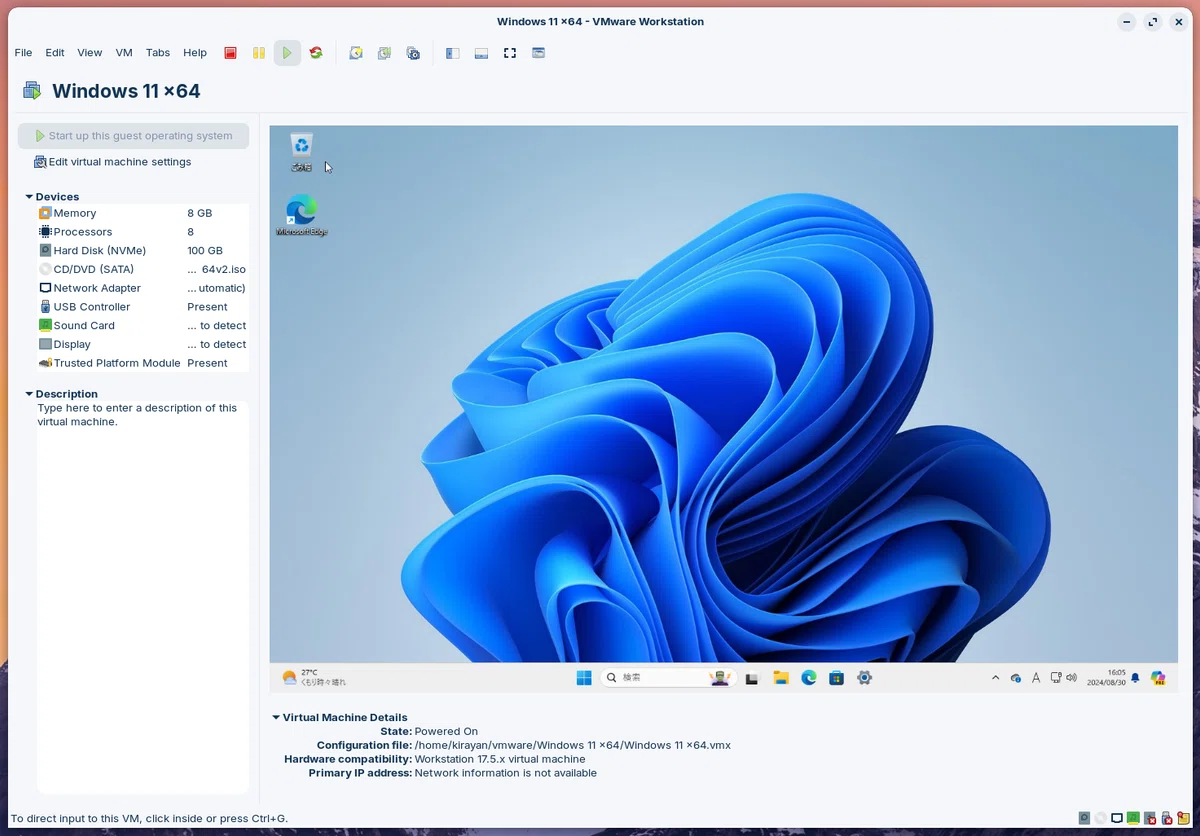This screenshot has height=836, width=1200.
Task: Select the Sound Card device row
Action: [142, 326]
